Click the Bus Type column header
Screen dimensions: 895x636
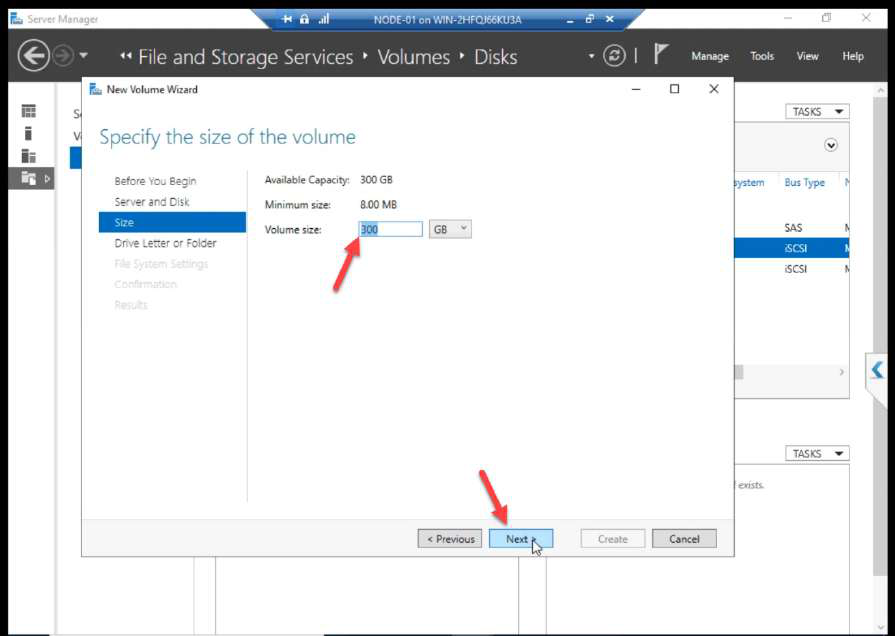[x=804, y=183]
